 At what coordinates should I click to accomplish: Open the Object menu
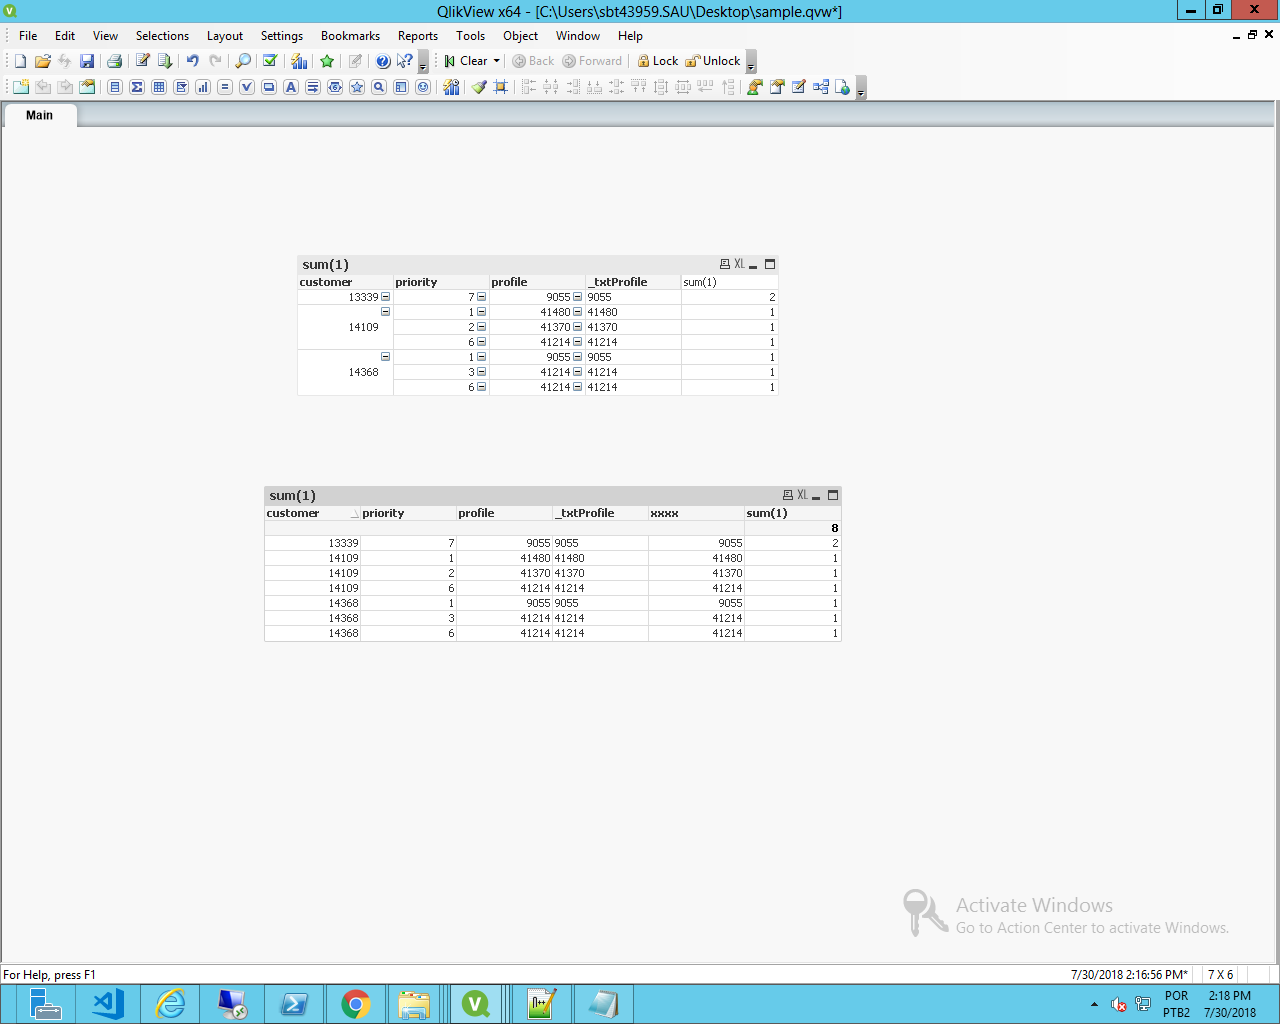pyautogui.click(x=520, y=36)
